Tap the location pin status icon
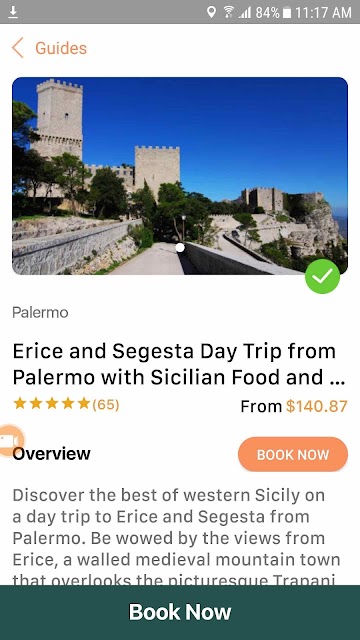This screenshot has height=640, width=360. pyautogui.click(x=211, y=12)
